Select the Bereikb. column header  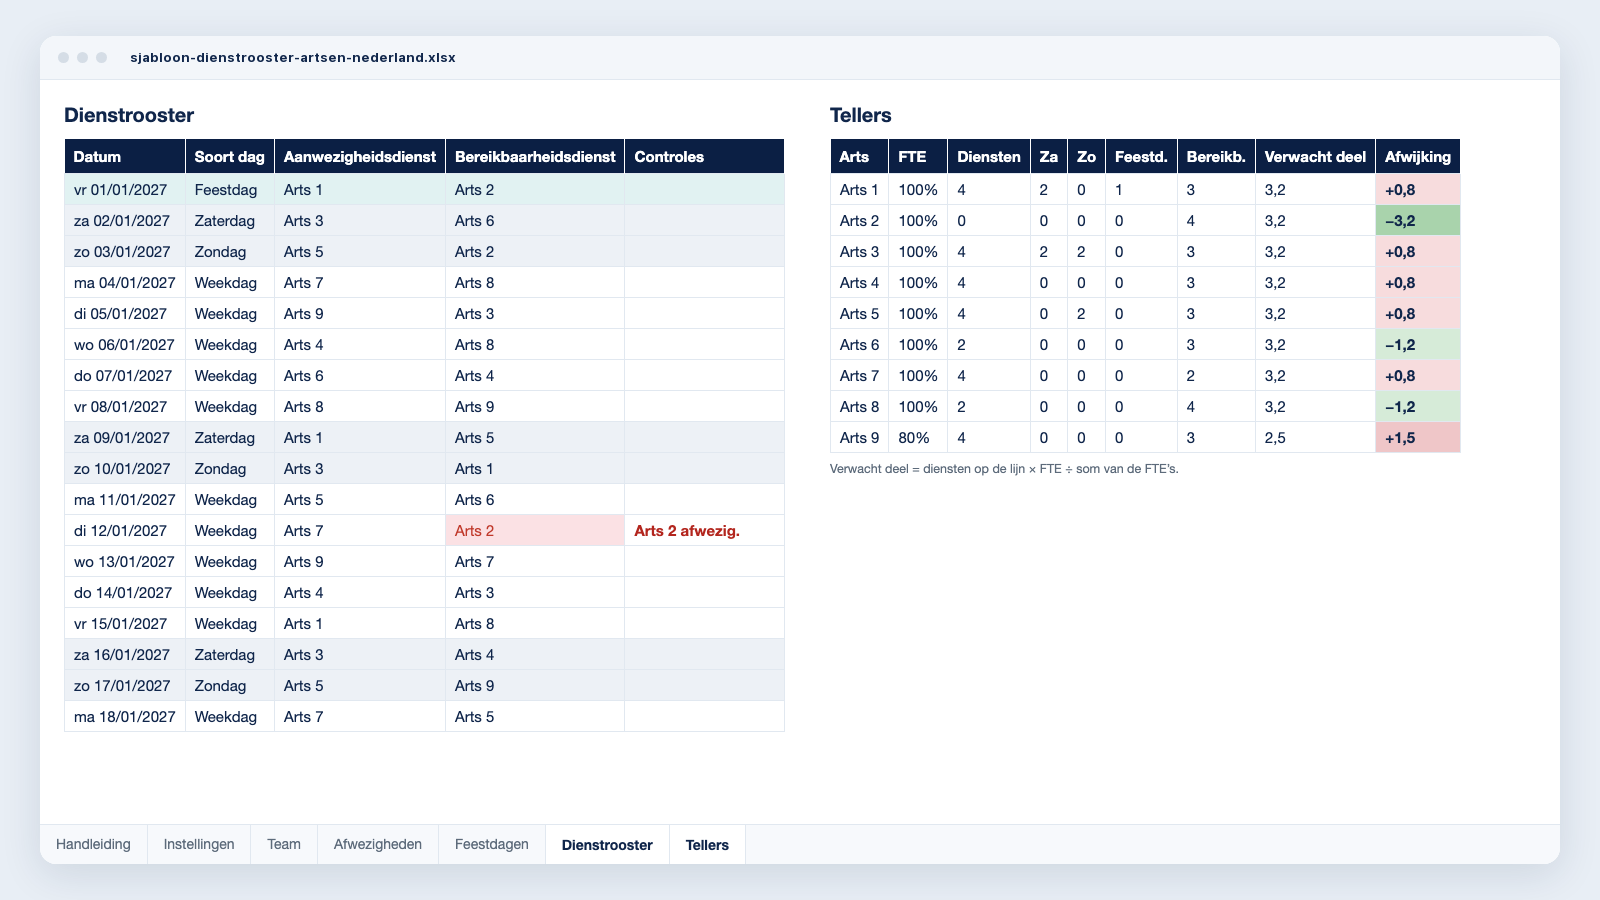[x=1216, y=157]
